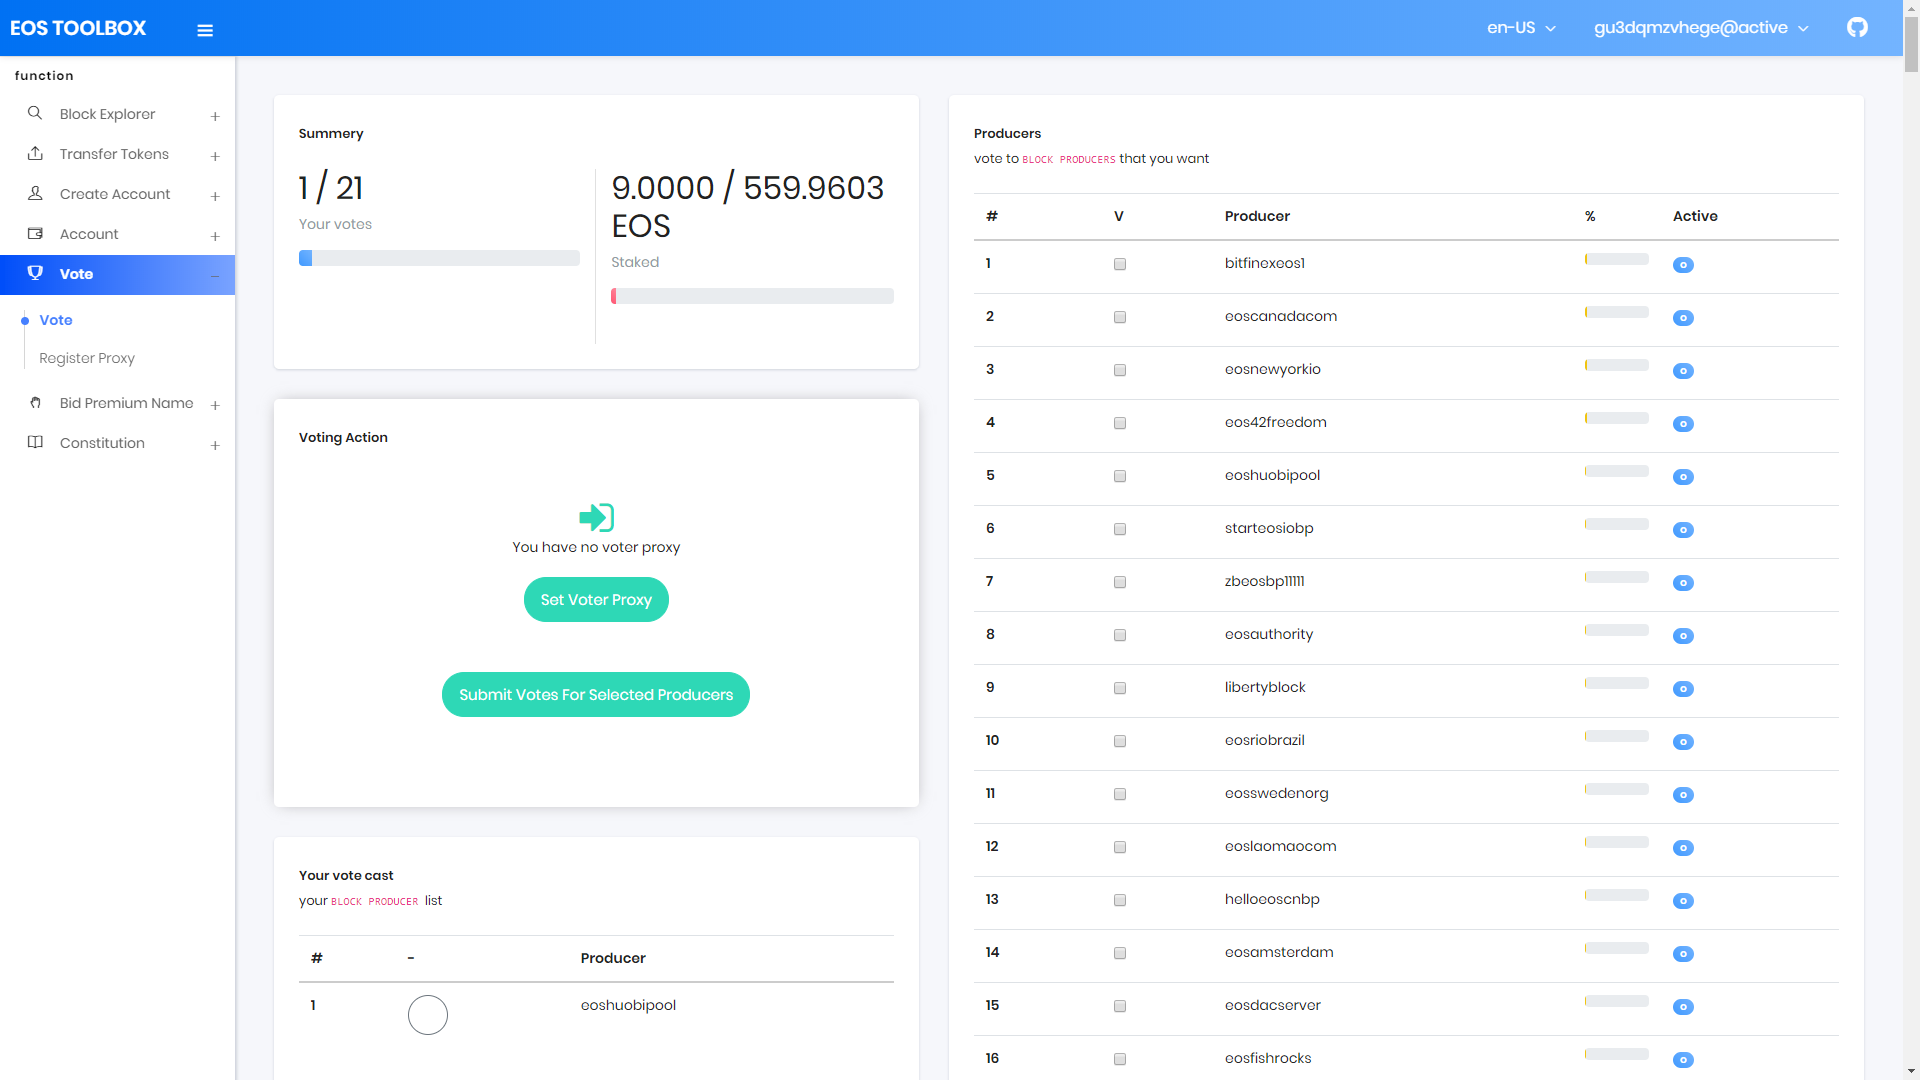Click the hamburger menu icon

205,30
